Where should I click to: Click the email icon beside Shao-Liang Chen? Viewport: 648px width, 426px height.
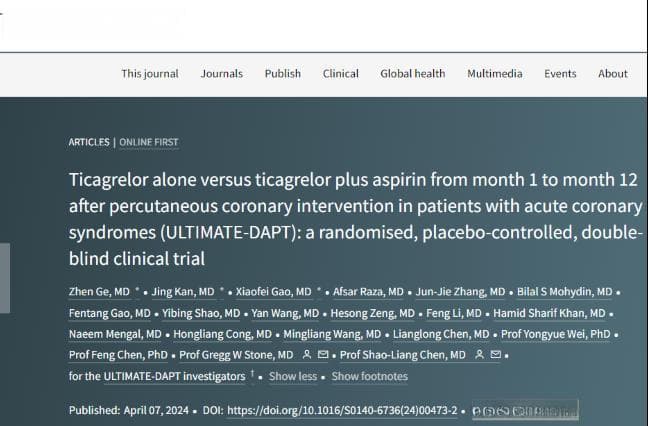pyautogui.click(x=496, y=355)
